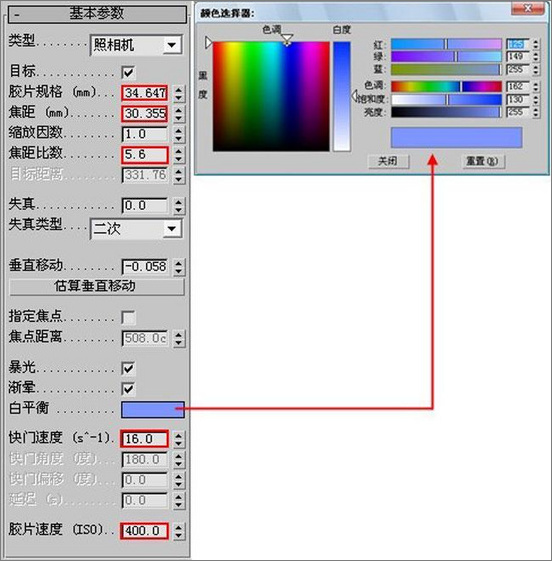Click the 蓝 blue channel slider
The width and height of the screenshot is (552, 561).
click(446, 69)
